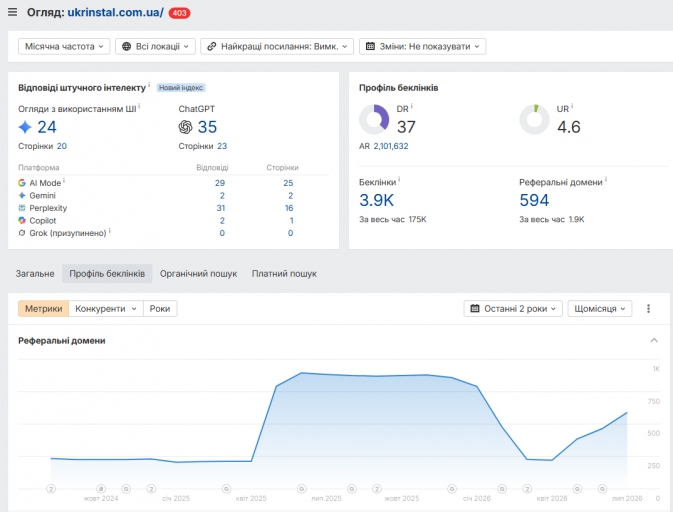Viewport: 673px width, 512px height.
Task: Click the Grok platform icon
Action: 22,233
